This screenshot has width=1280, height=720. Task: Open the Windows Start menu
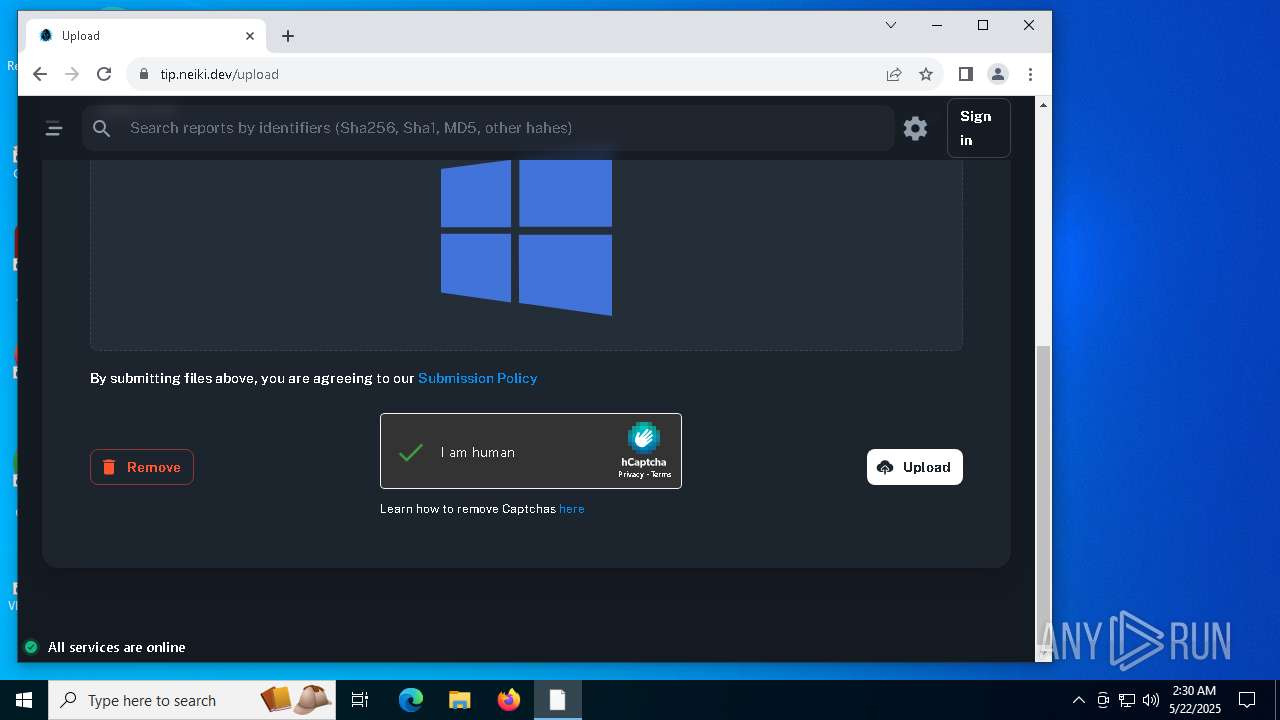[24, 700]
